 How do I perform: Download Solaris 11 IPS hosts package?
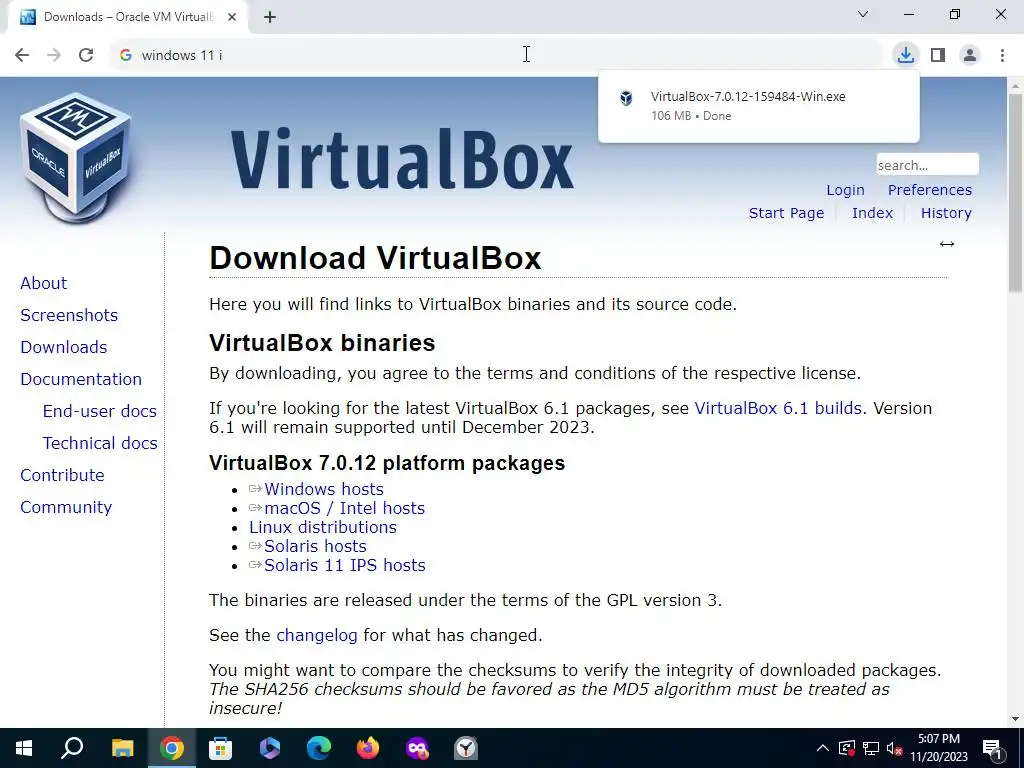pos(344,565)
